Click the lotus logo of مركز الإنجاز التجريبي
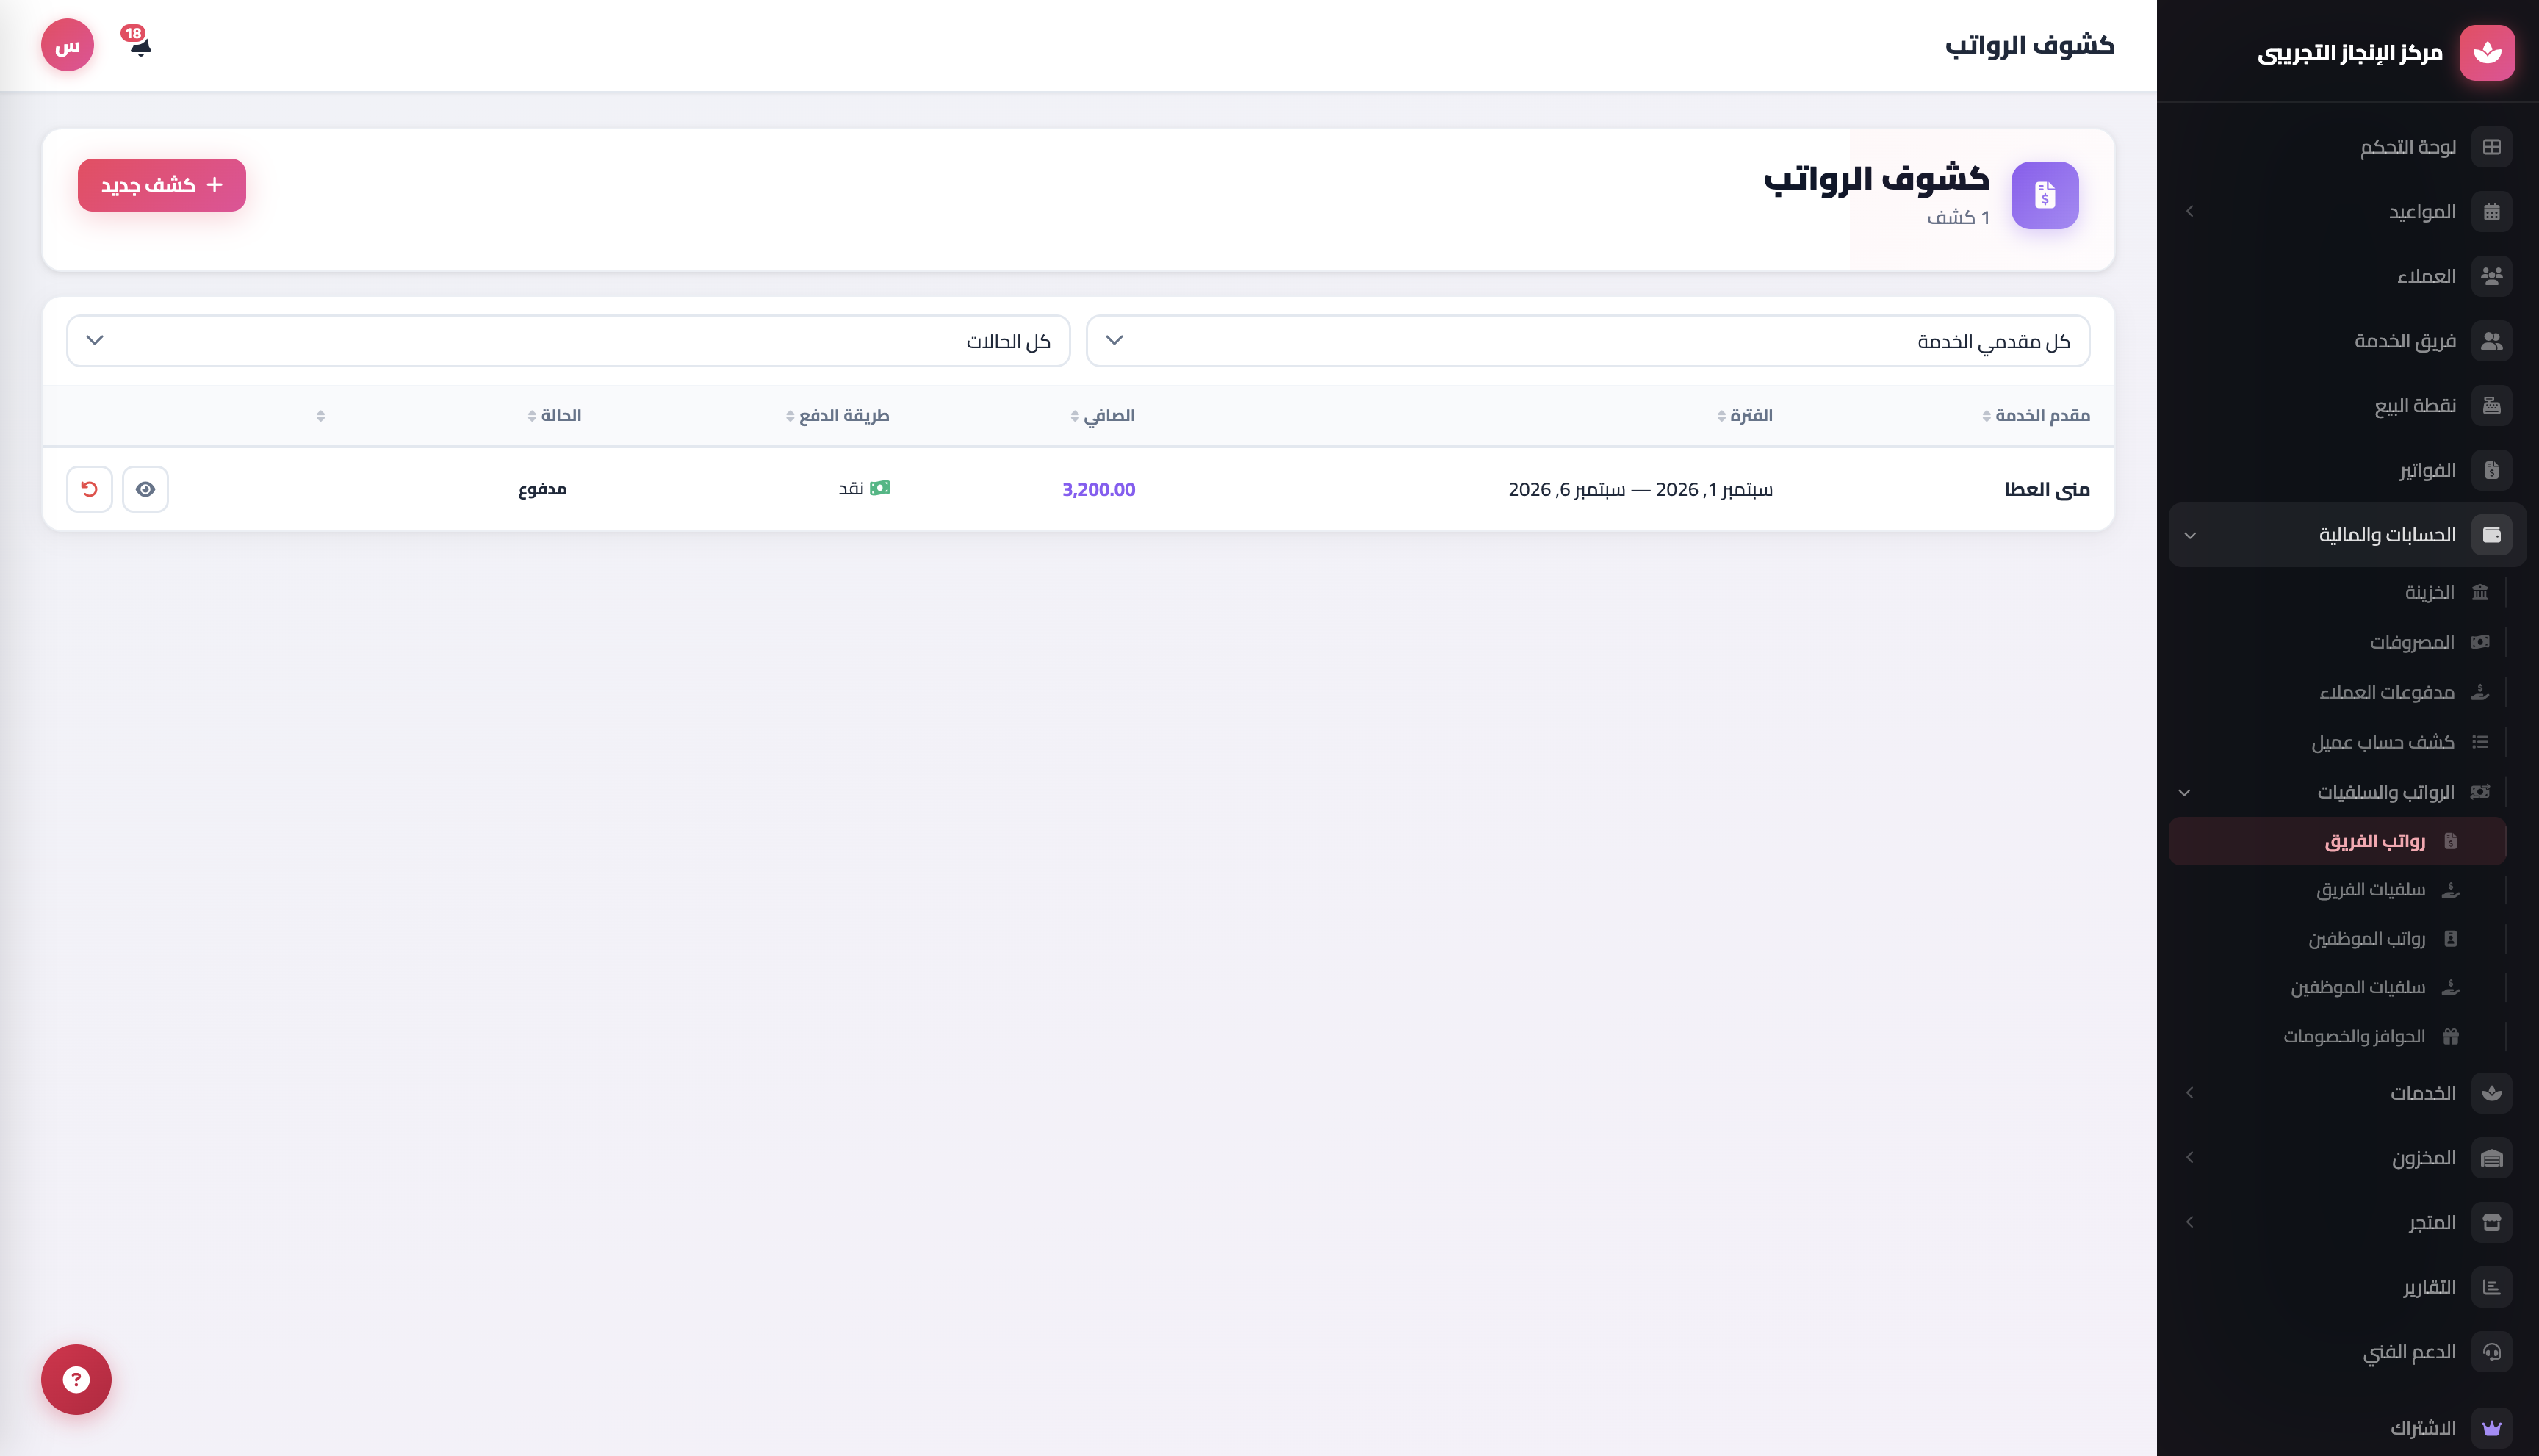The height and width of the screenshot is (1456, 2539). tap(2487, 52)
